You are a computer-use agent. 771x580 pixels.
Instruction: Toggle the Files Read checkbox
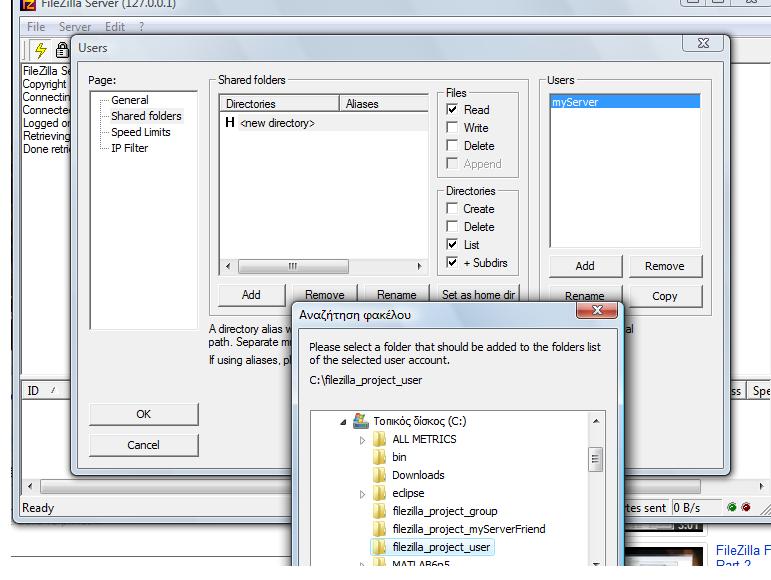coord(452,109)
